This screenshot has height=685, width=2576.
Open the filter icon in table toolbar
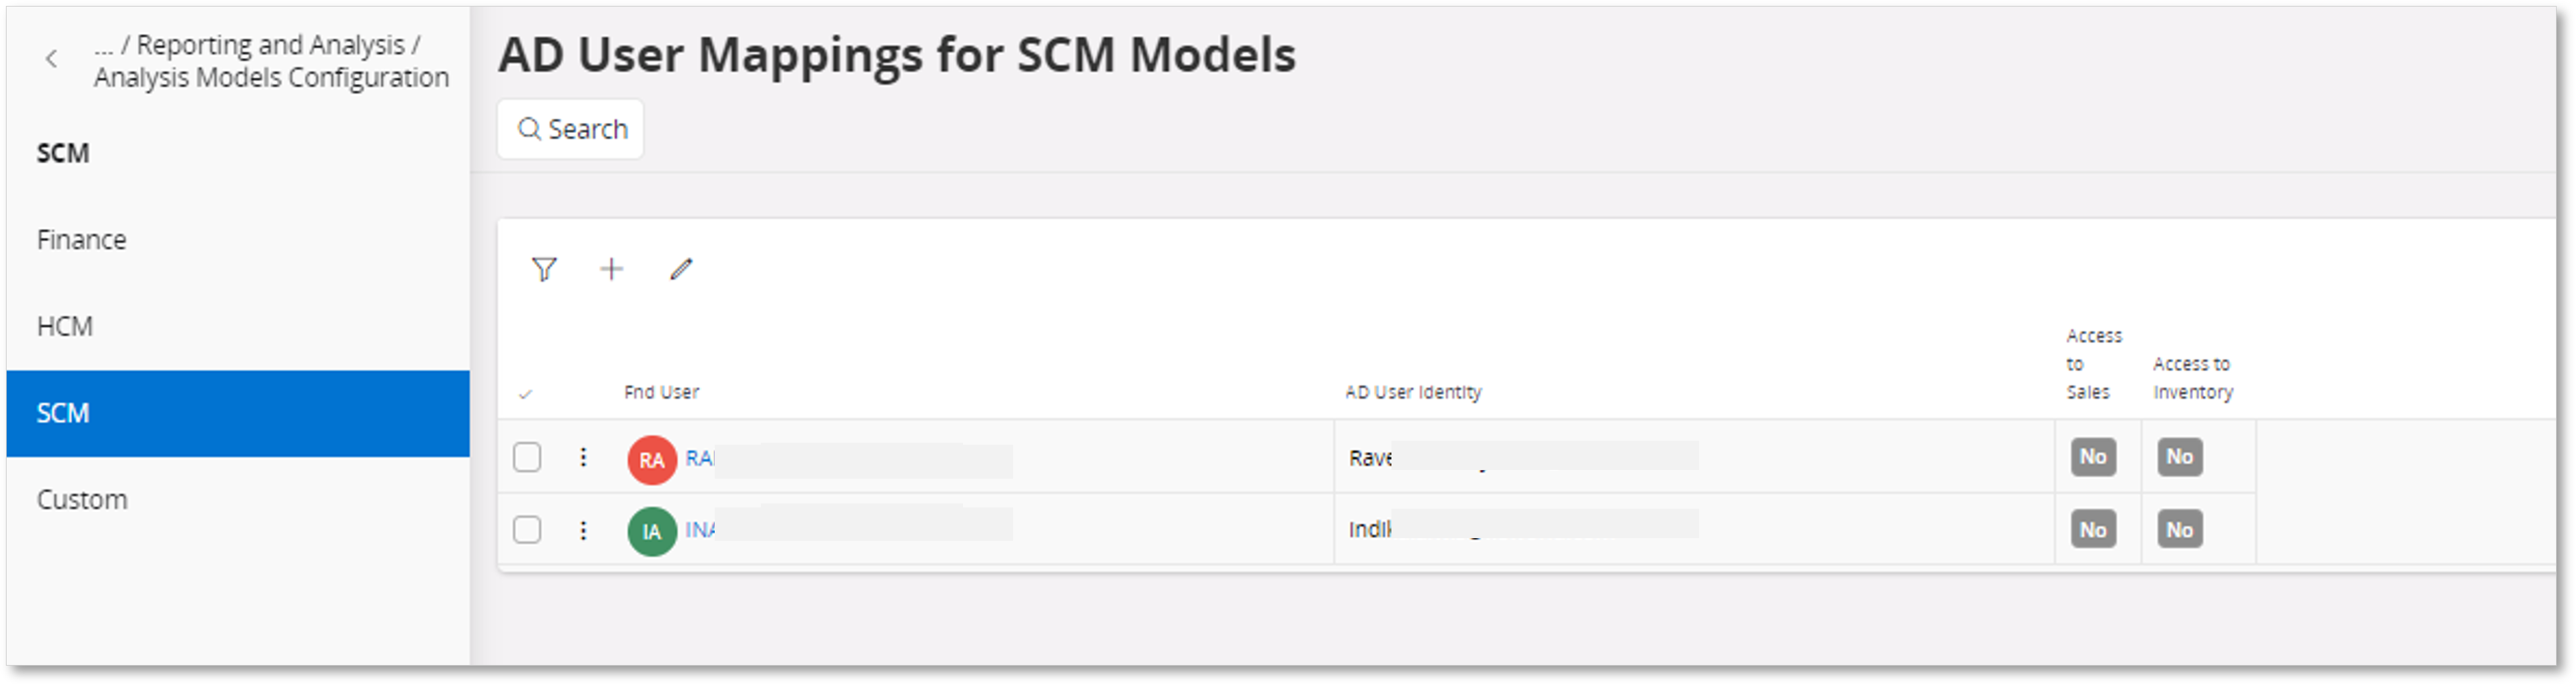(544, 269)
